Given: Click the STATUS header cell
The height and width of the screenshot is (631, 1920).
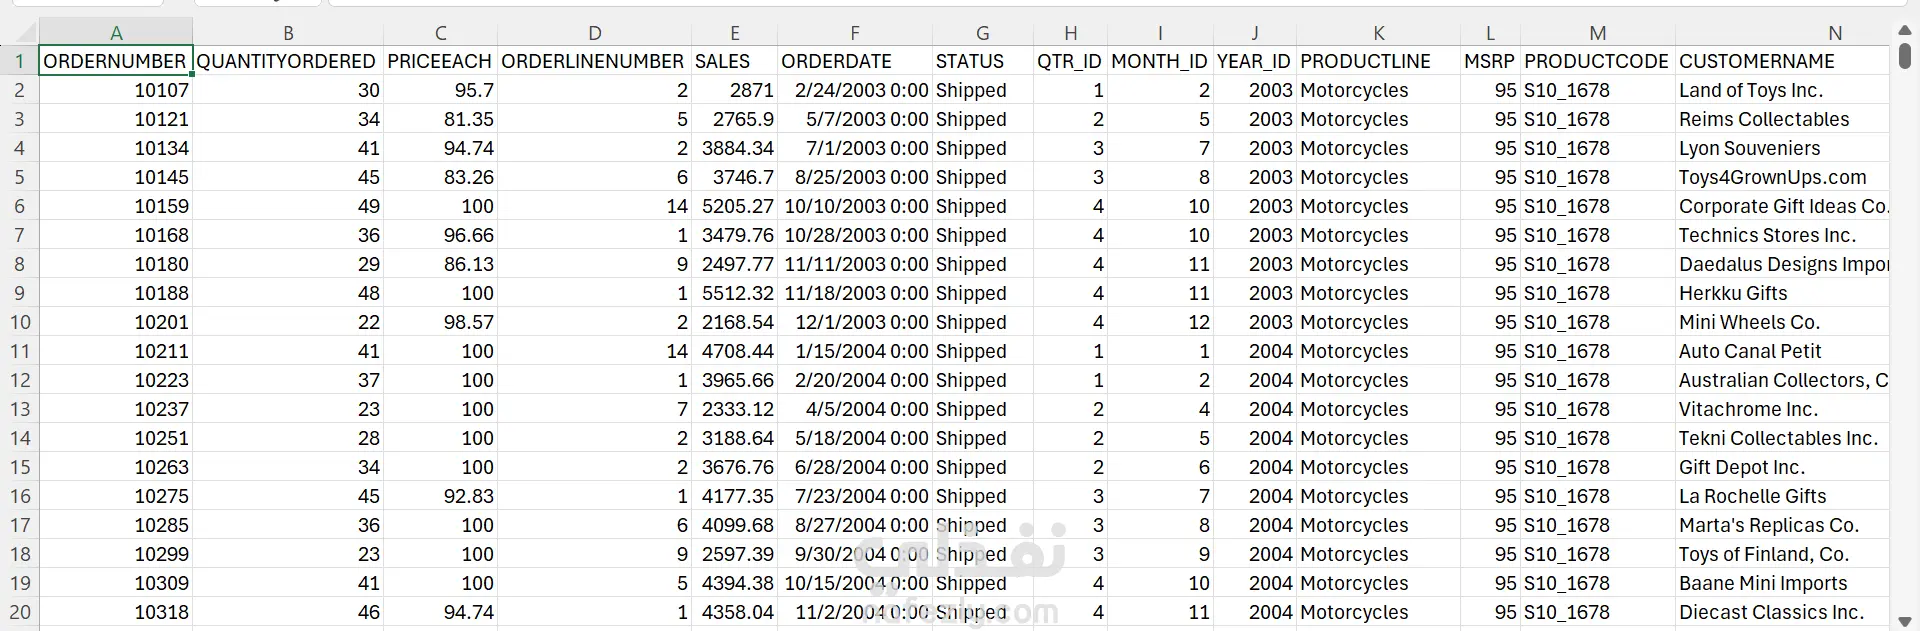Looking at the screenshot, I should click(982, 61).
